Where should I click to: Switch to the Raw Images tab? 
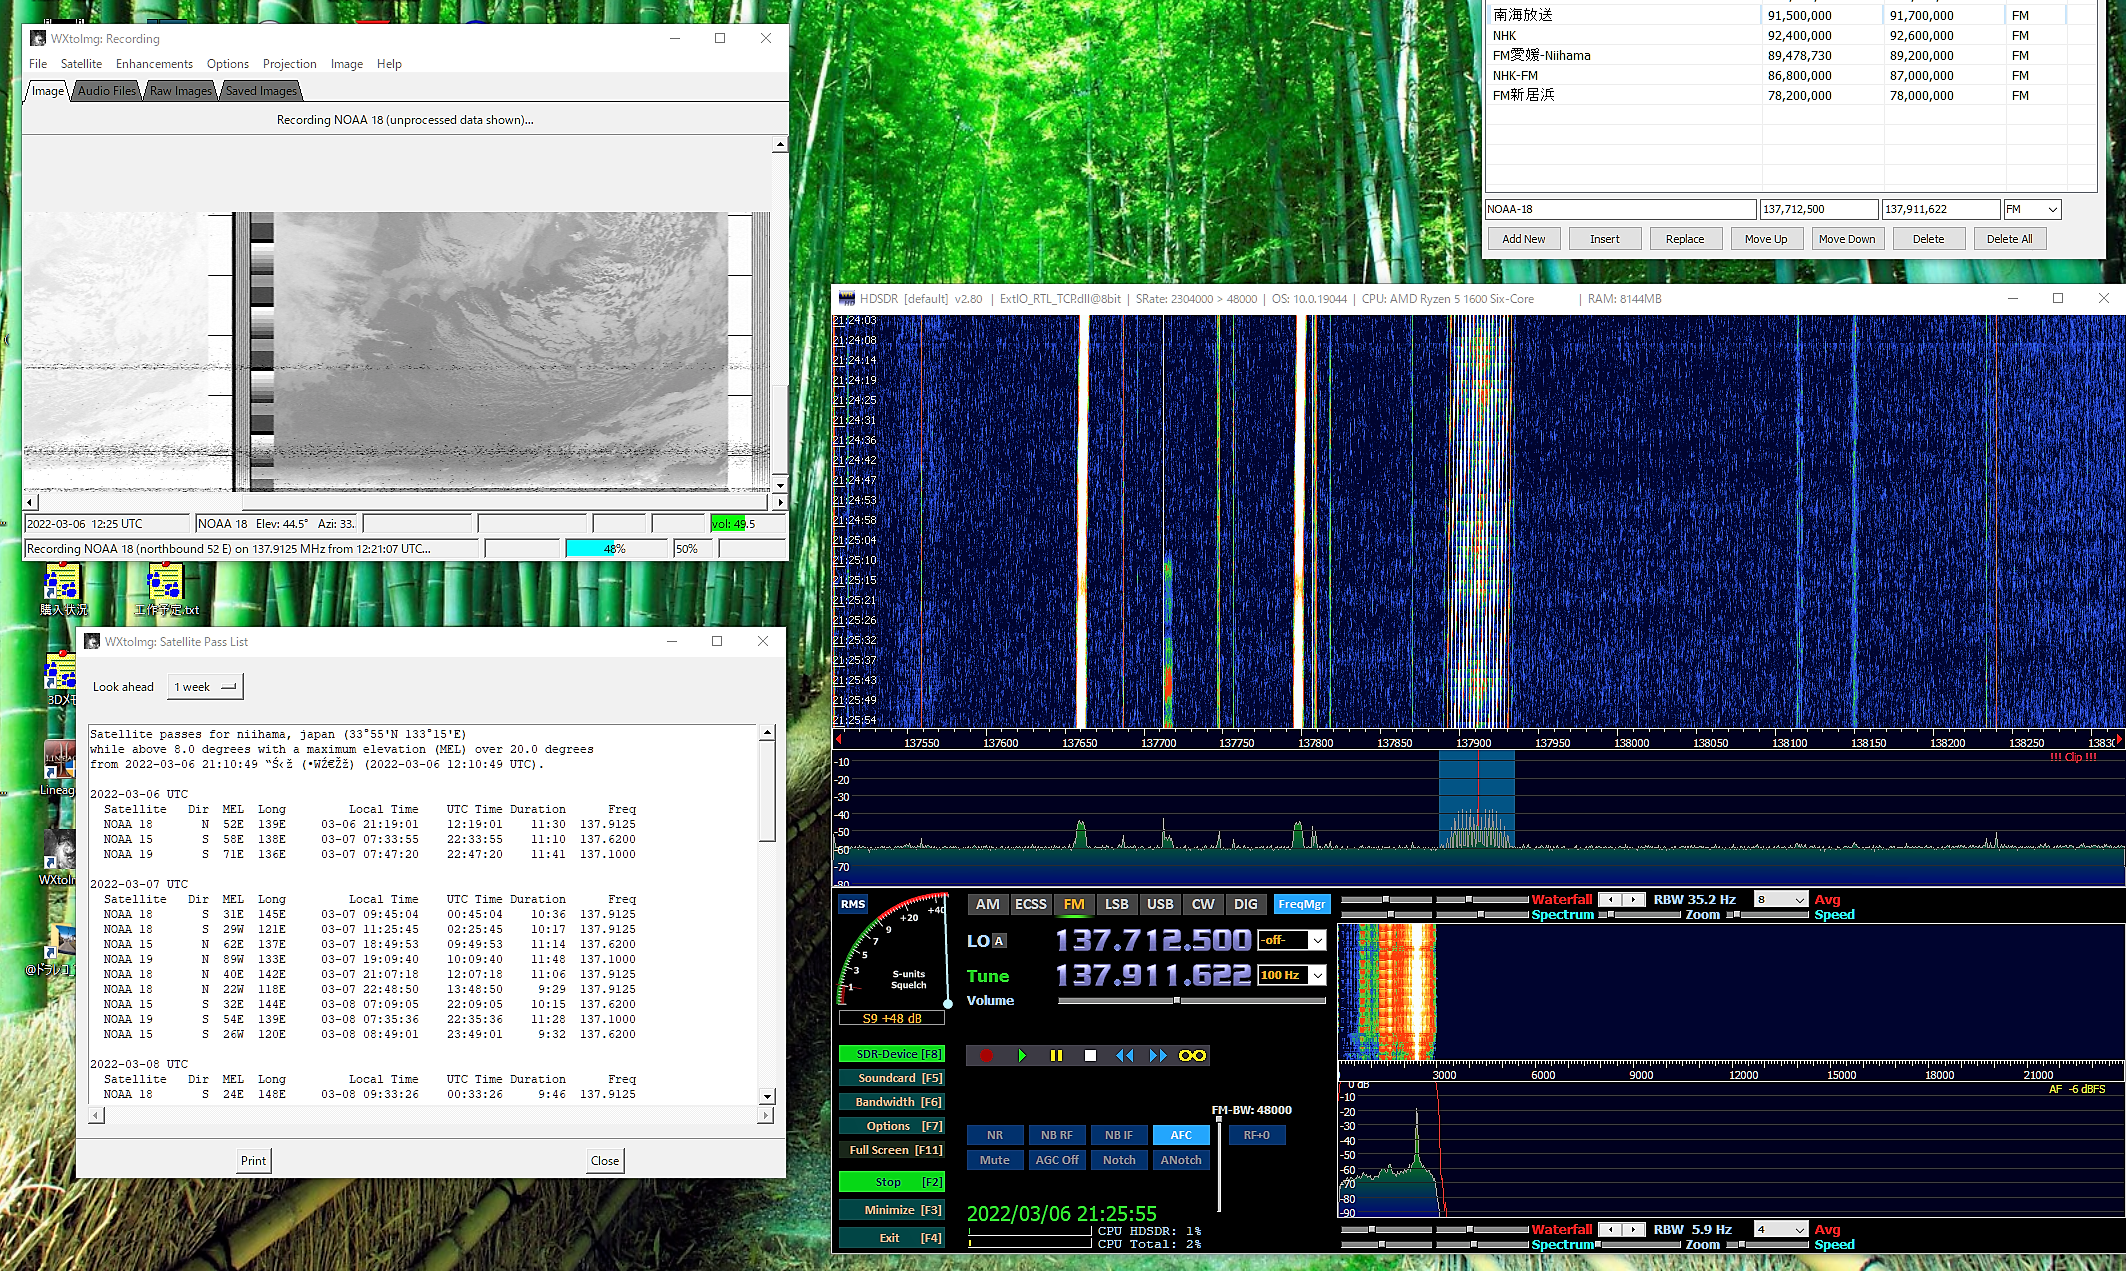point(181,91)
